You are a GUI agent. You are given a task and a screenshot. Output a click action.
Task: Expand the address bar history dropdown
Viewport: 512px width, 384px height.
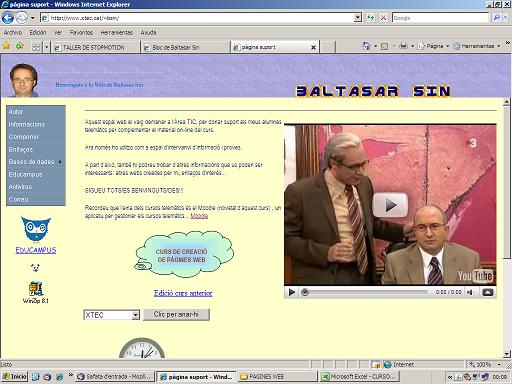point(358,18)
